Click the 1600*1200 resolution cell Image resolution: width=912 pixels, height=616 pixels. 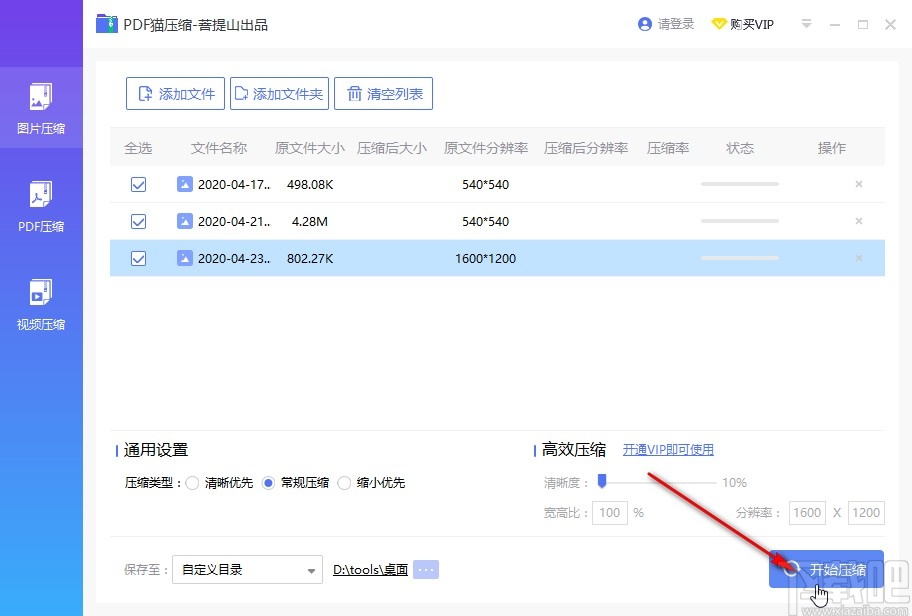(486, 259)
